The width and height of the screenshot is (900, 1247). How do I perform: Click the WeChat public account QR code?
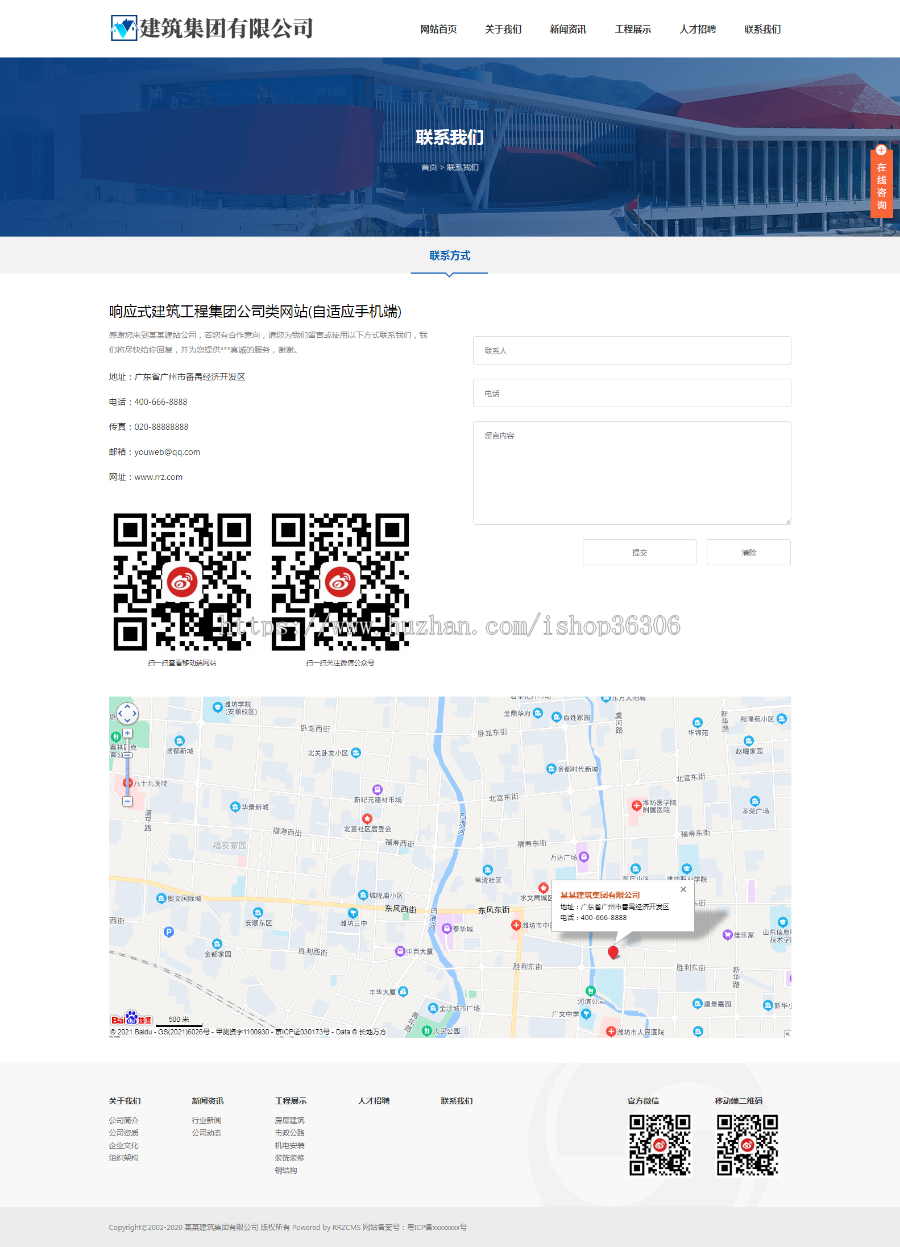coord(340,582)
